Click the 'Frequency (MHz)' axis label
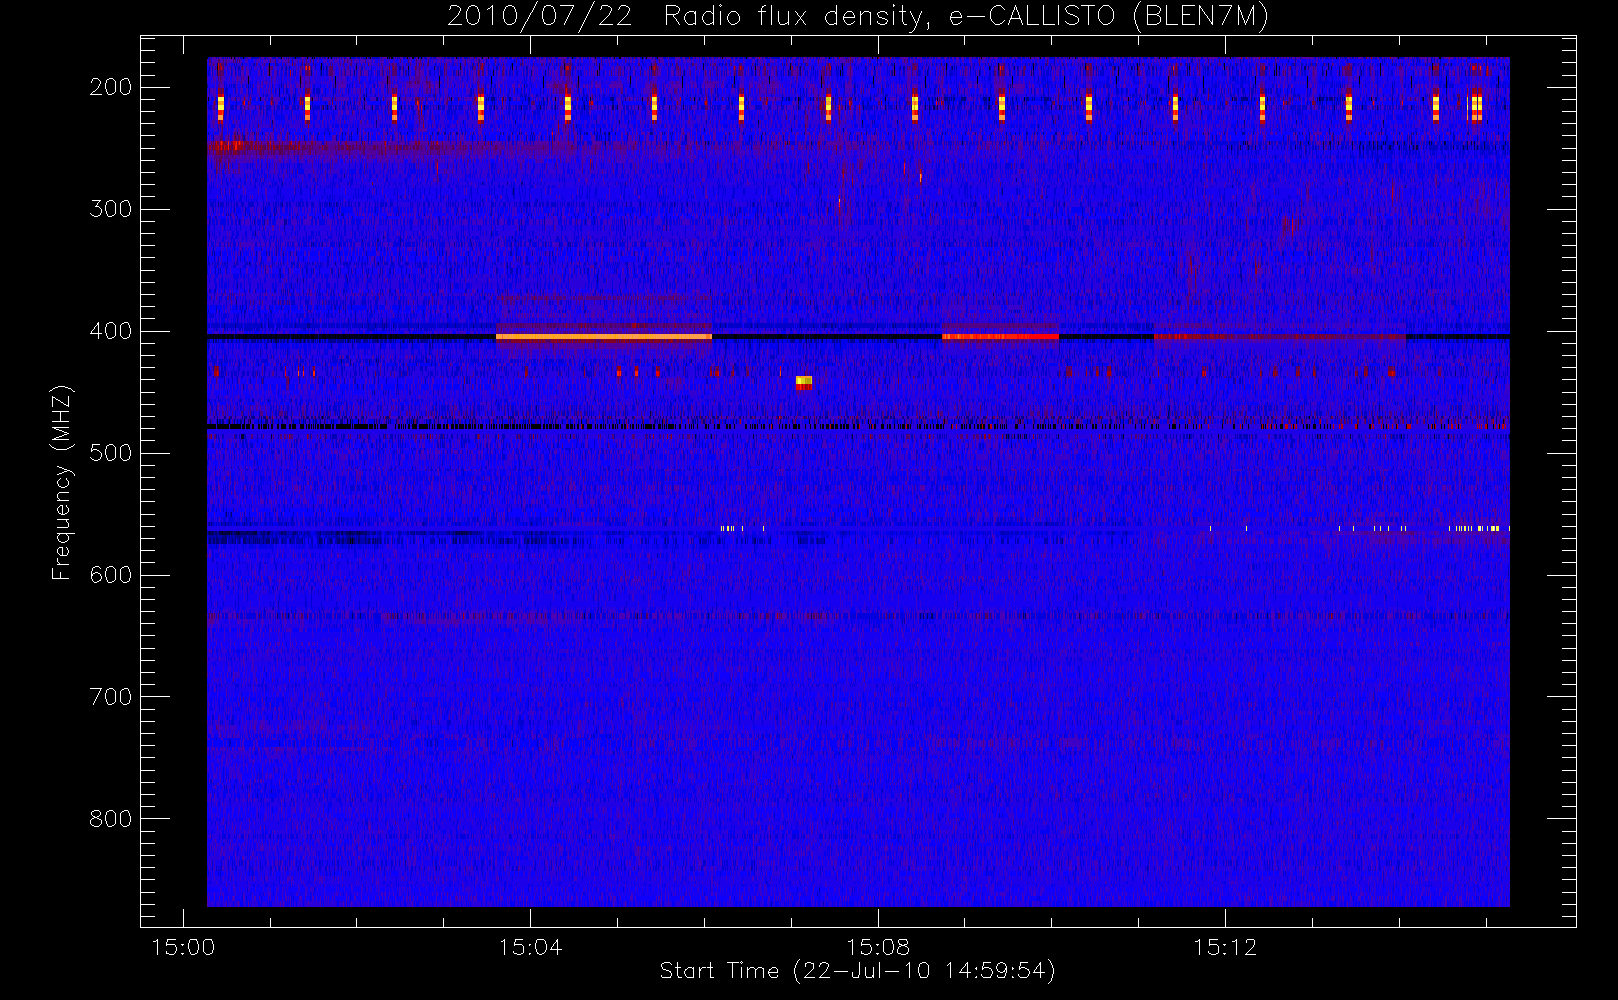 click(62, 482)
